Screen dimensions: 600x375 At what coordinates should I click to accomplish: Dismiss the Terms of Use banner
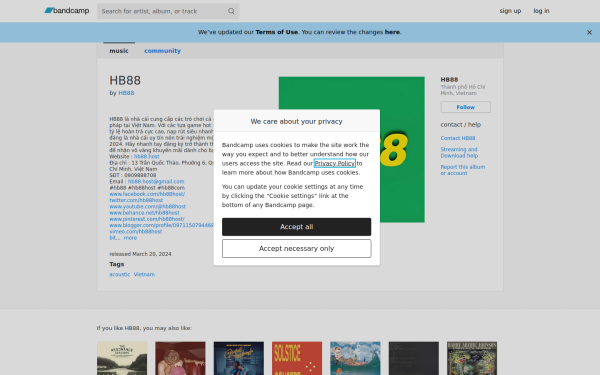point(589,33)
